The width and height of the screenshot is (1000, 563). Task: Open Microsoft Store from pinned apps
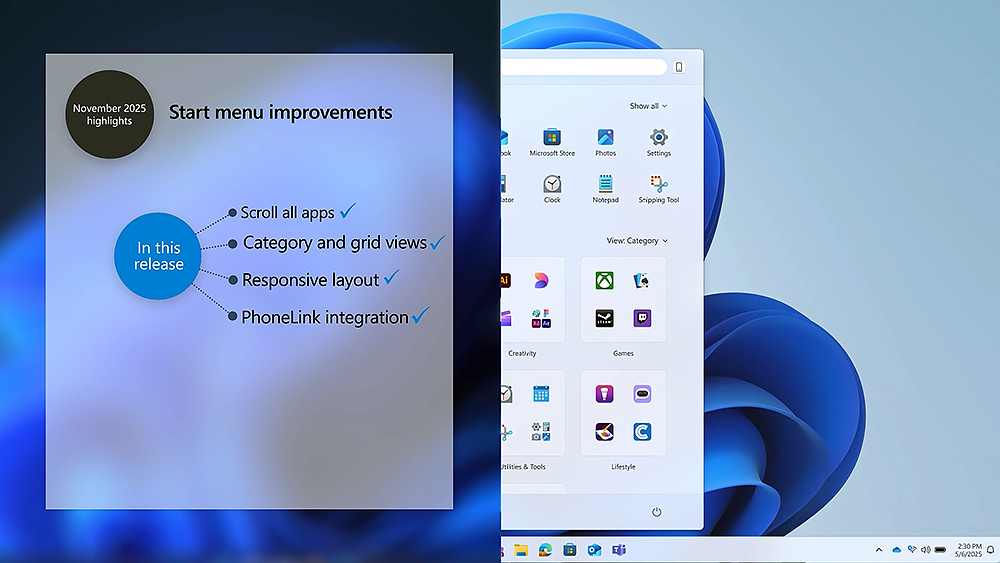552,138
